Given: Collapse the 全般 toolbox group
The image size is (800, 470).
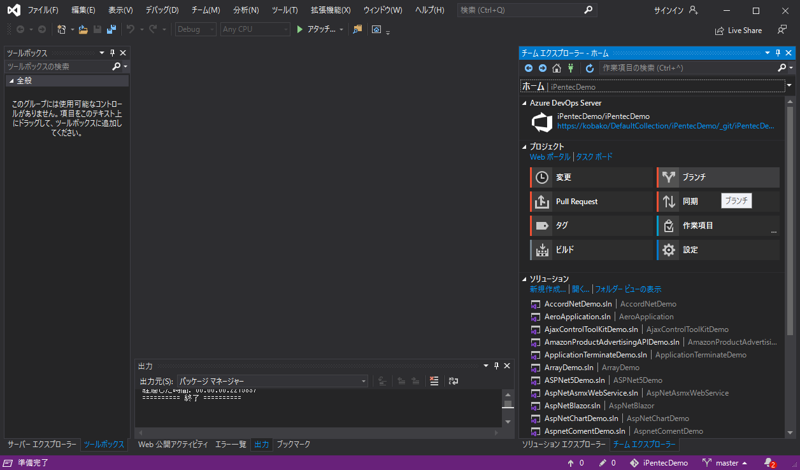Looking at the screenshot, I should pos(11,81).
